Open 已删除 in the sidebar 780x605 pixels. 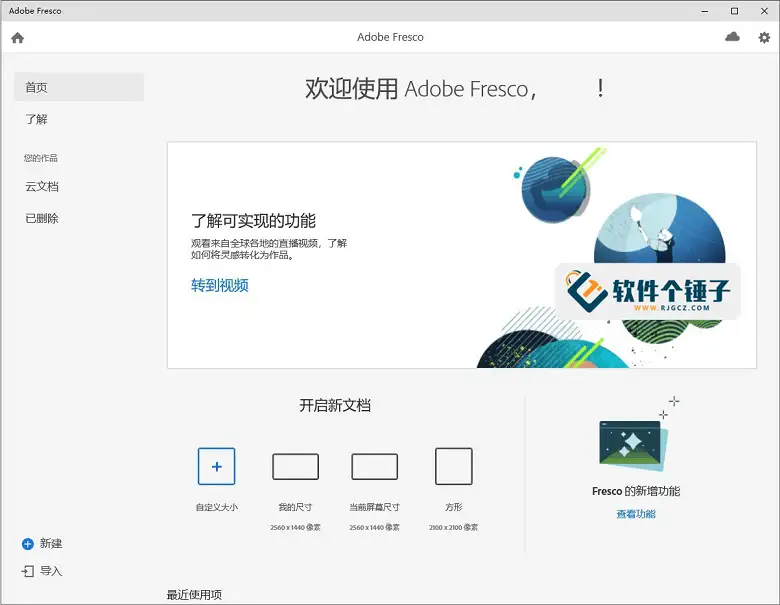(x=42, y=218)
